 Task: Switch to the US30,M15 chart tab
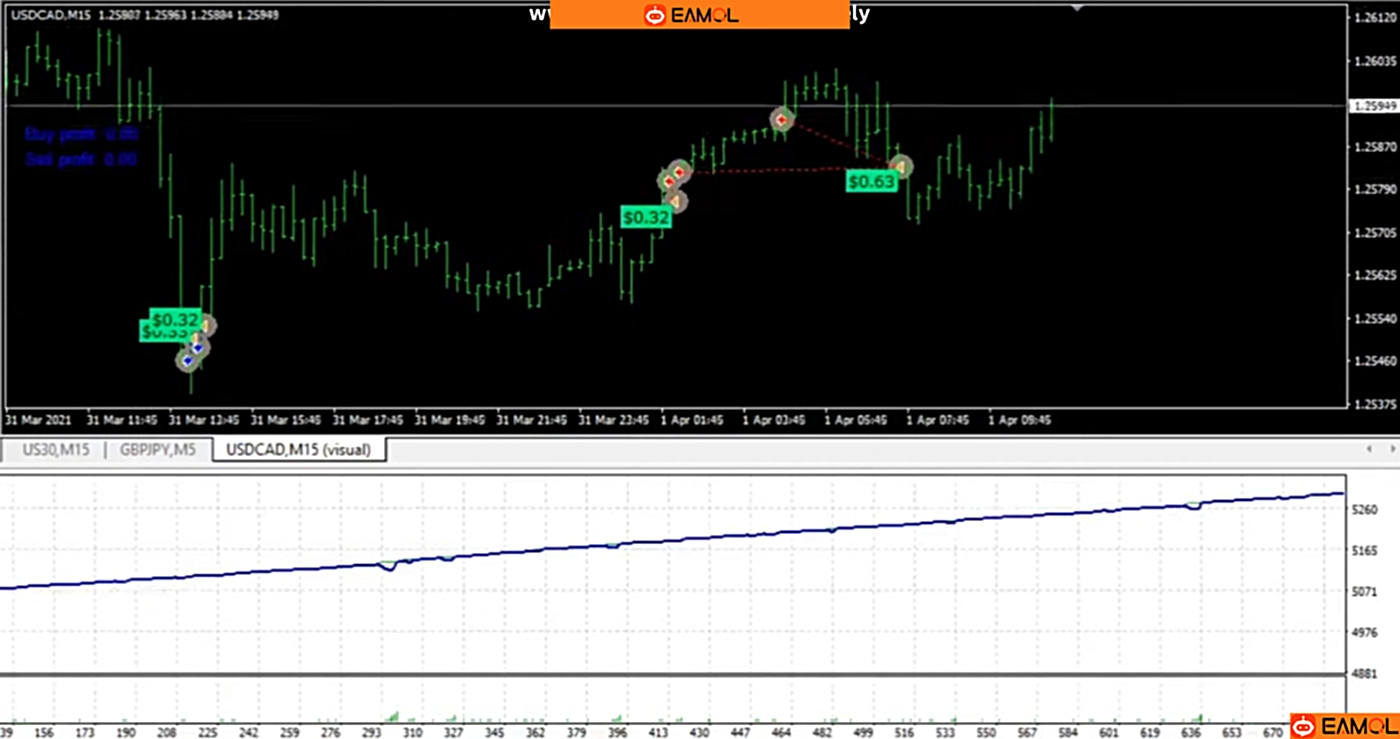pyautogui.click(x=56, y=450)
